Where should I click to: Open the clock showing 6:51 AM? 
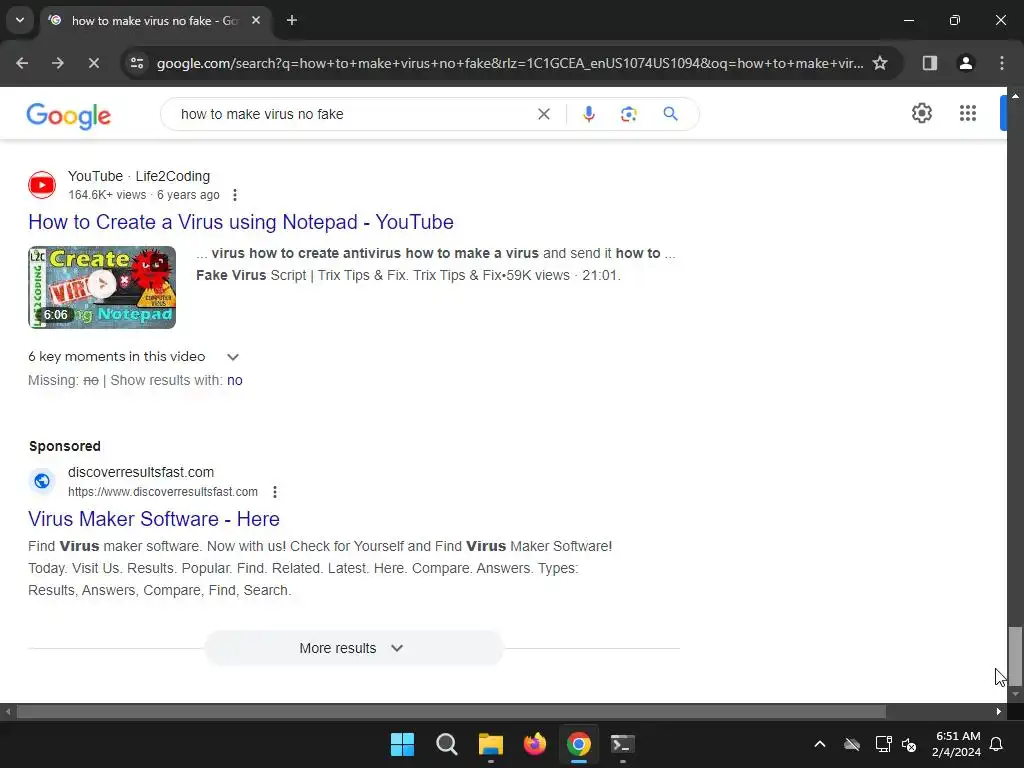click(956, 744)
